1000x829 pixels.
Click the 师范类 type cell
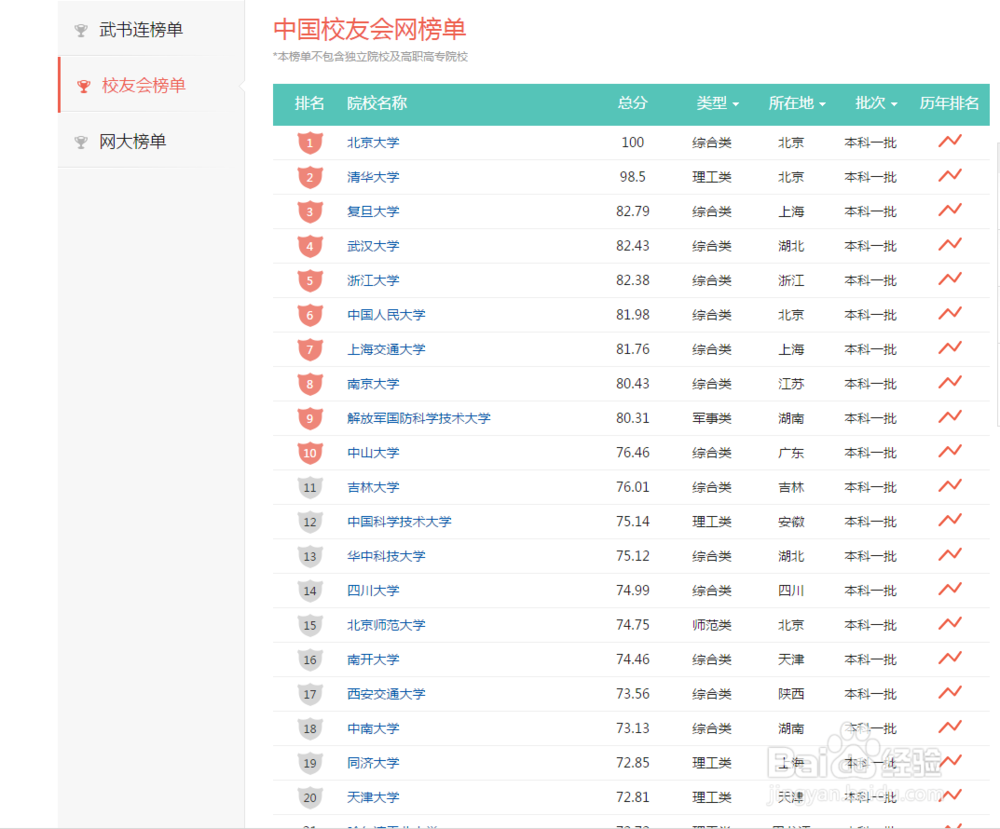(x=712, y=625)
